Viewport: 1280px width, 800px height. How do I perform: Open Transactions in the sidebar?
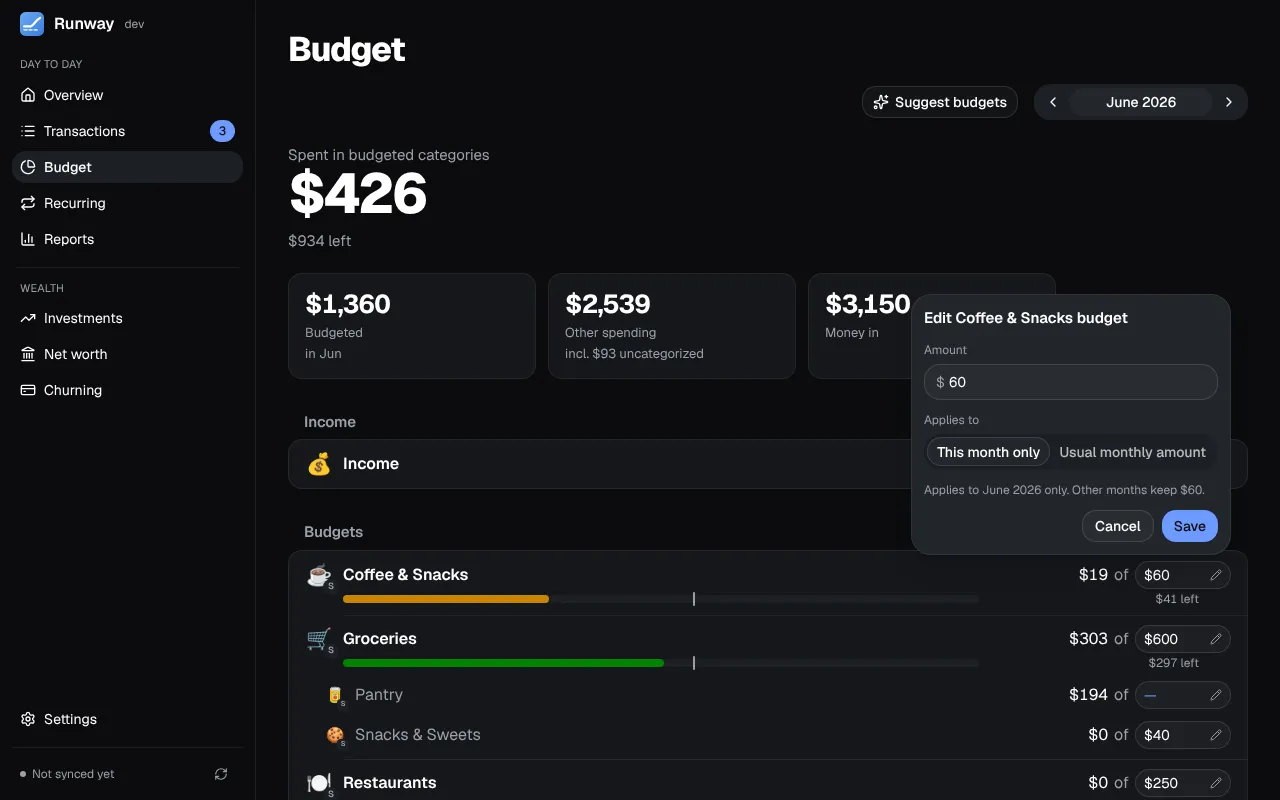pos(127,131)
